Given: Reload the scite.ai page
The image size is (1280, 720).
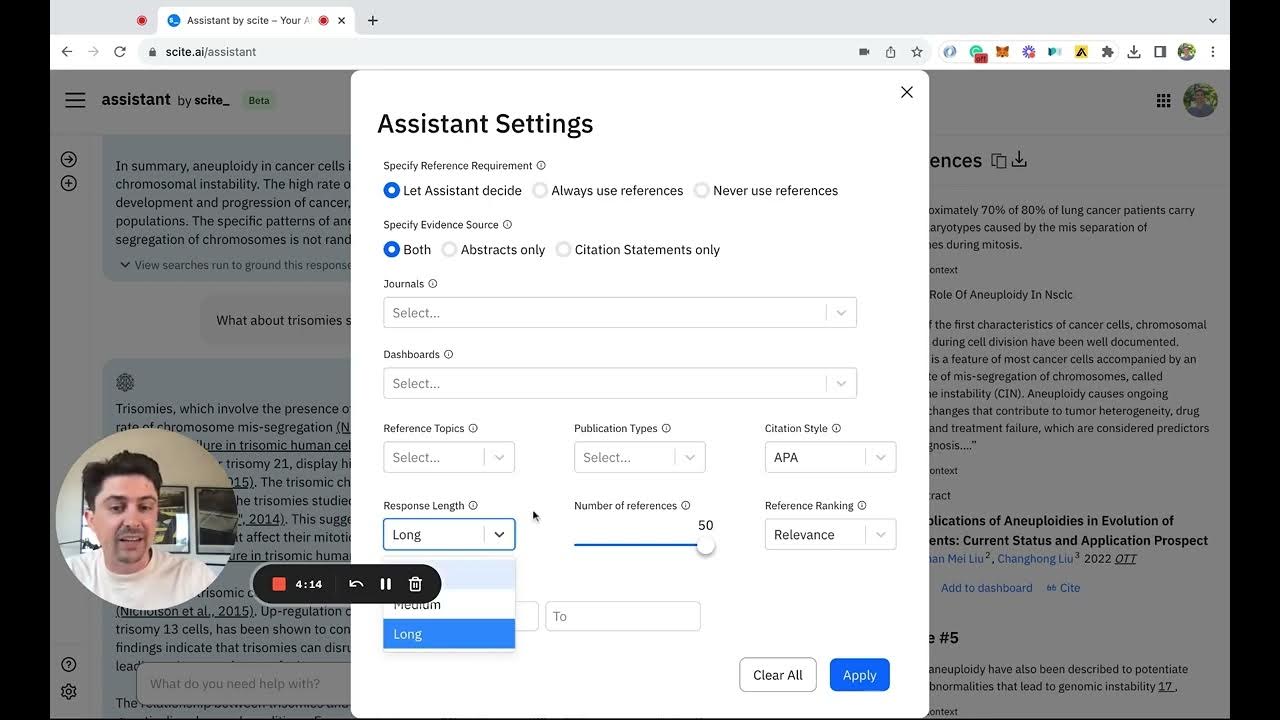Looking at the screenshot, I should click(x=120, y=52).
